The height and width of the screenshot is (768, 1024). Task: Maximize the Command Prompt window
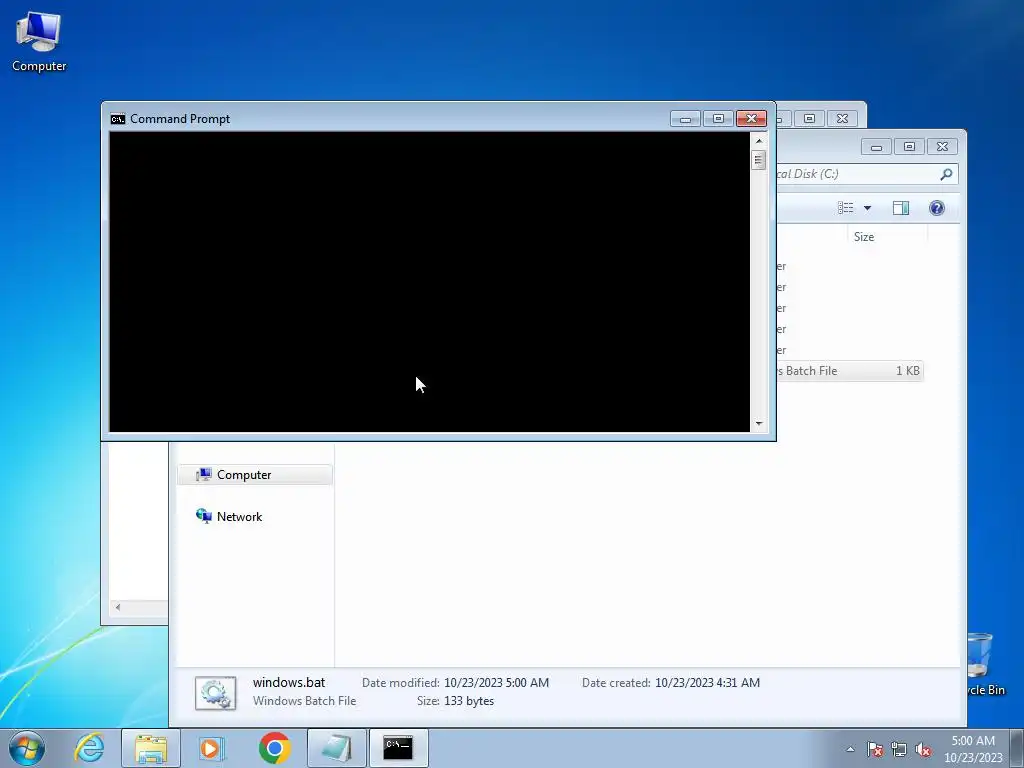(x=718, y=119)
